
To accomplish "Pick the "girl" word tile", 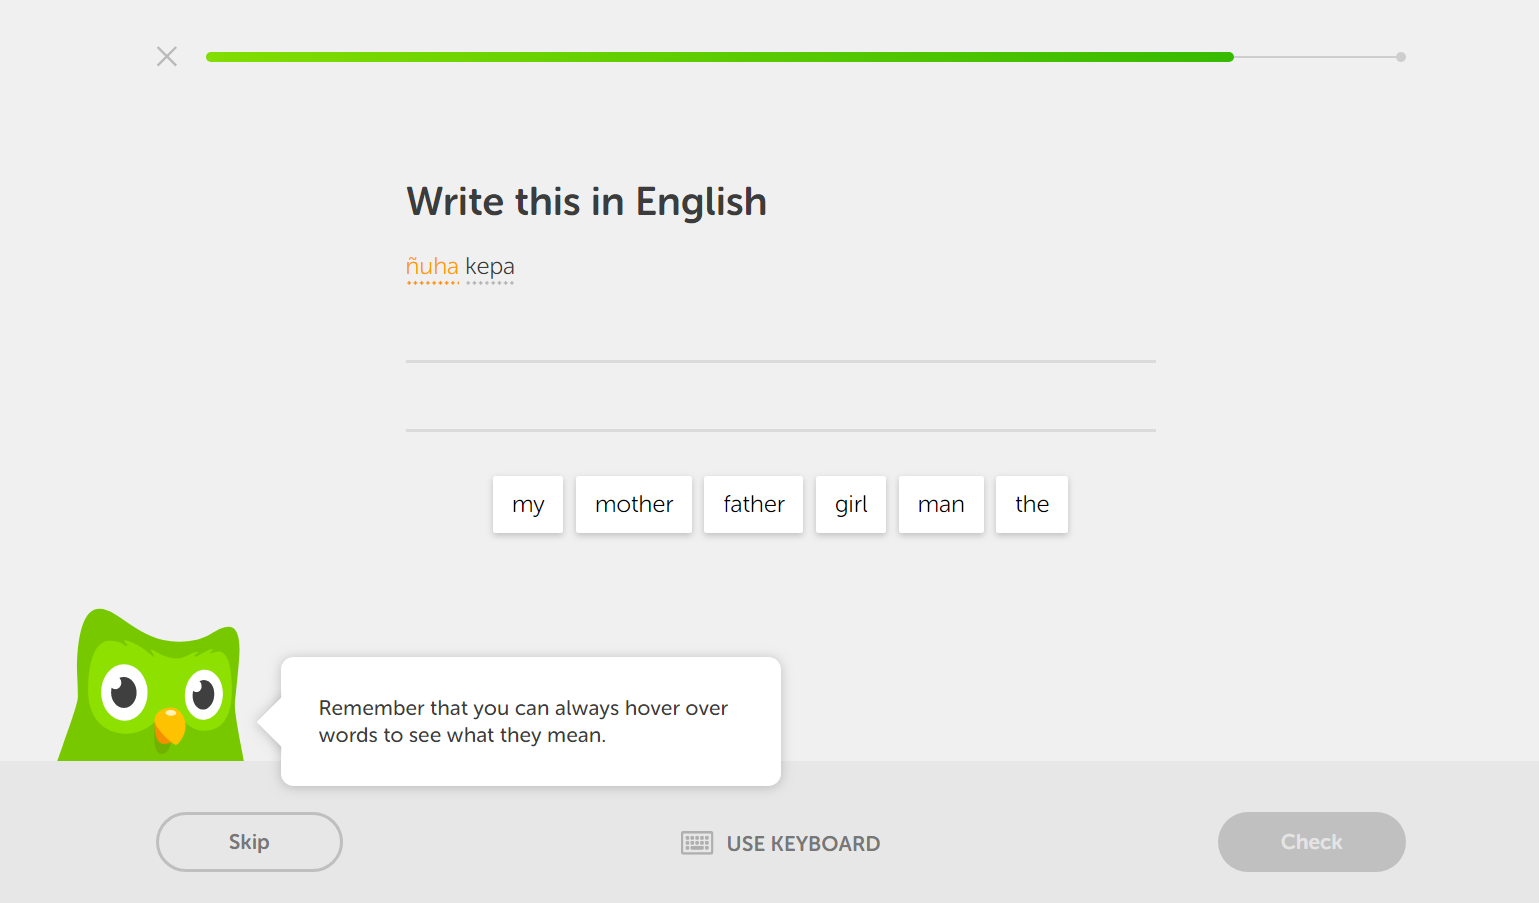I will pos(851,504).
